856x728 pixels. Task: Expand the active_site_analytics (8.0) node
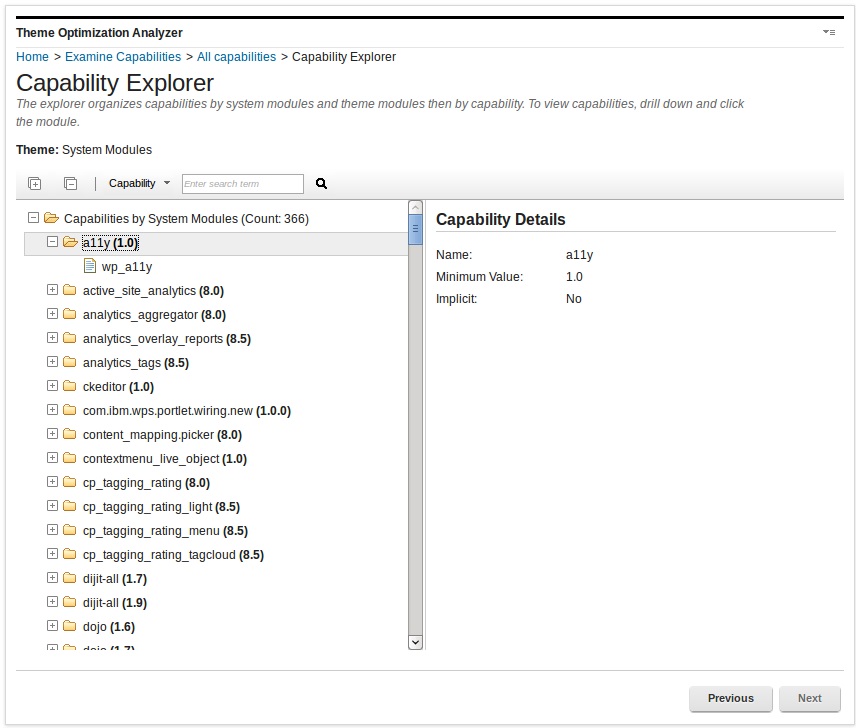(52, 290)
